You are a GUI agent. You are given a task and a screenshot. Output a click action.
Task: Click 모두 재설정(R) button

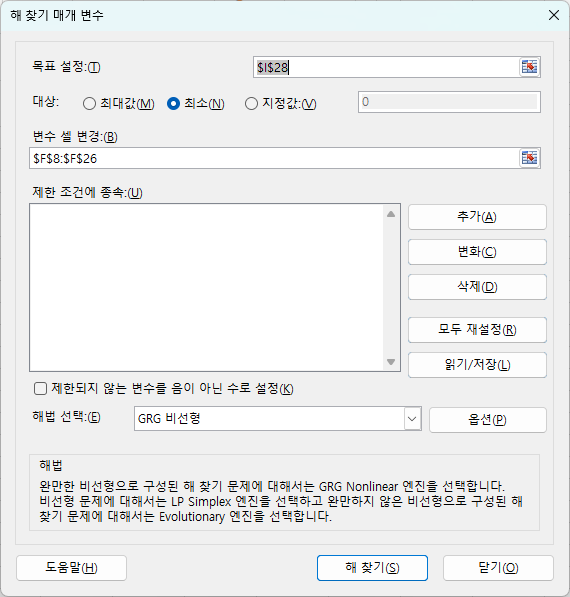pos(477,330)
